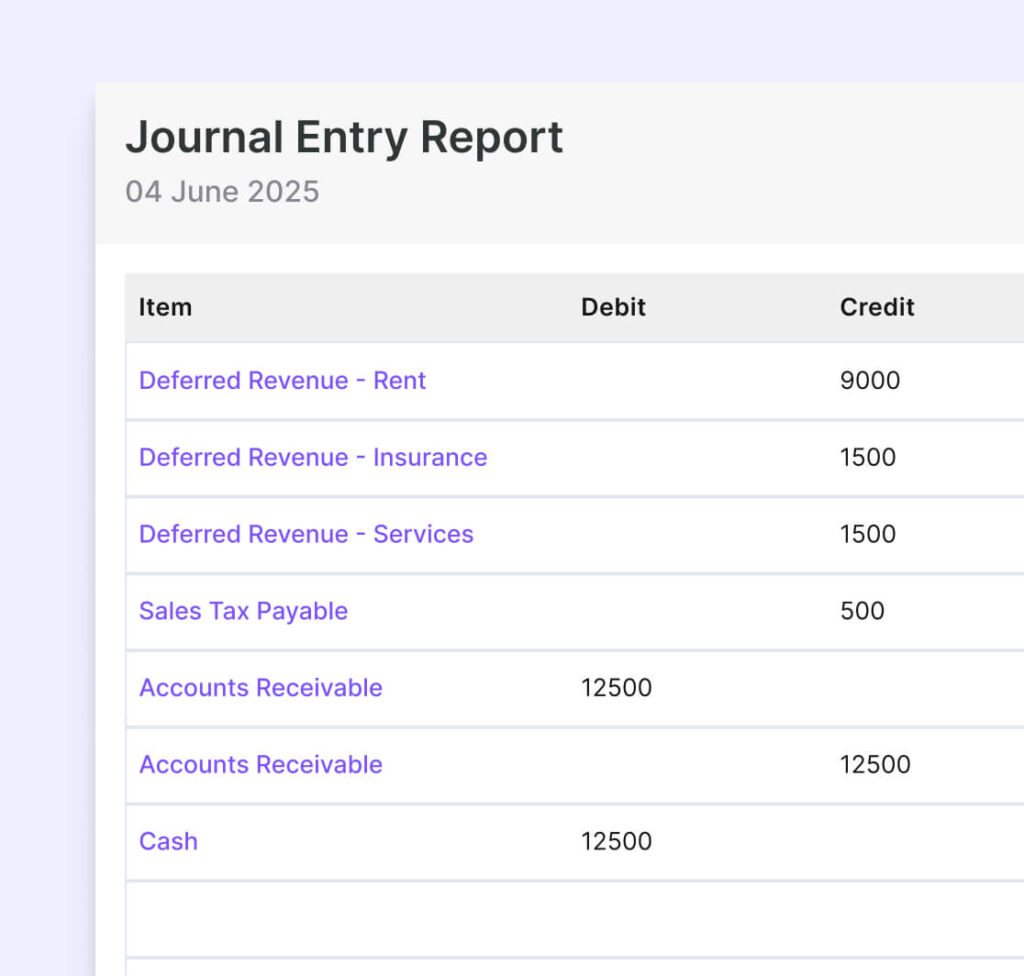Open the Deferred Revenue - Insurance link
1024x976 pixels.
click(313, 458)
